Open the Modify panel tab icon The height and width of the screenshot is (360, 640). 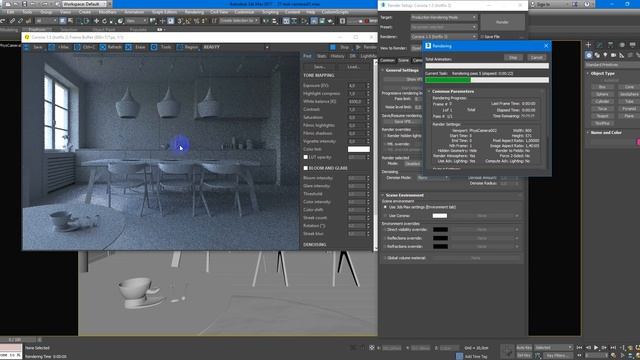(x=599, y=45)
